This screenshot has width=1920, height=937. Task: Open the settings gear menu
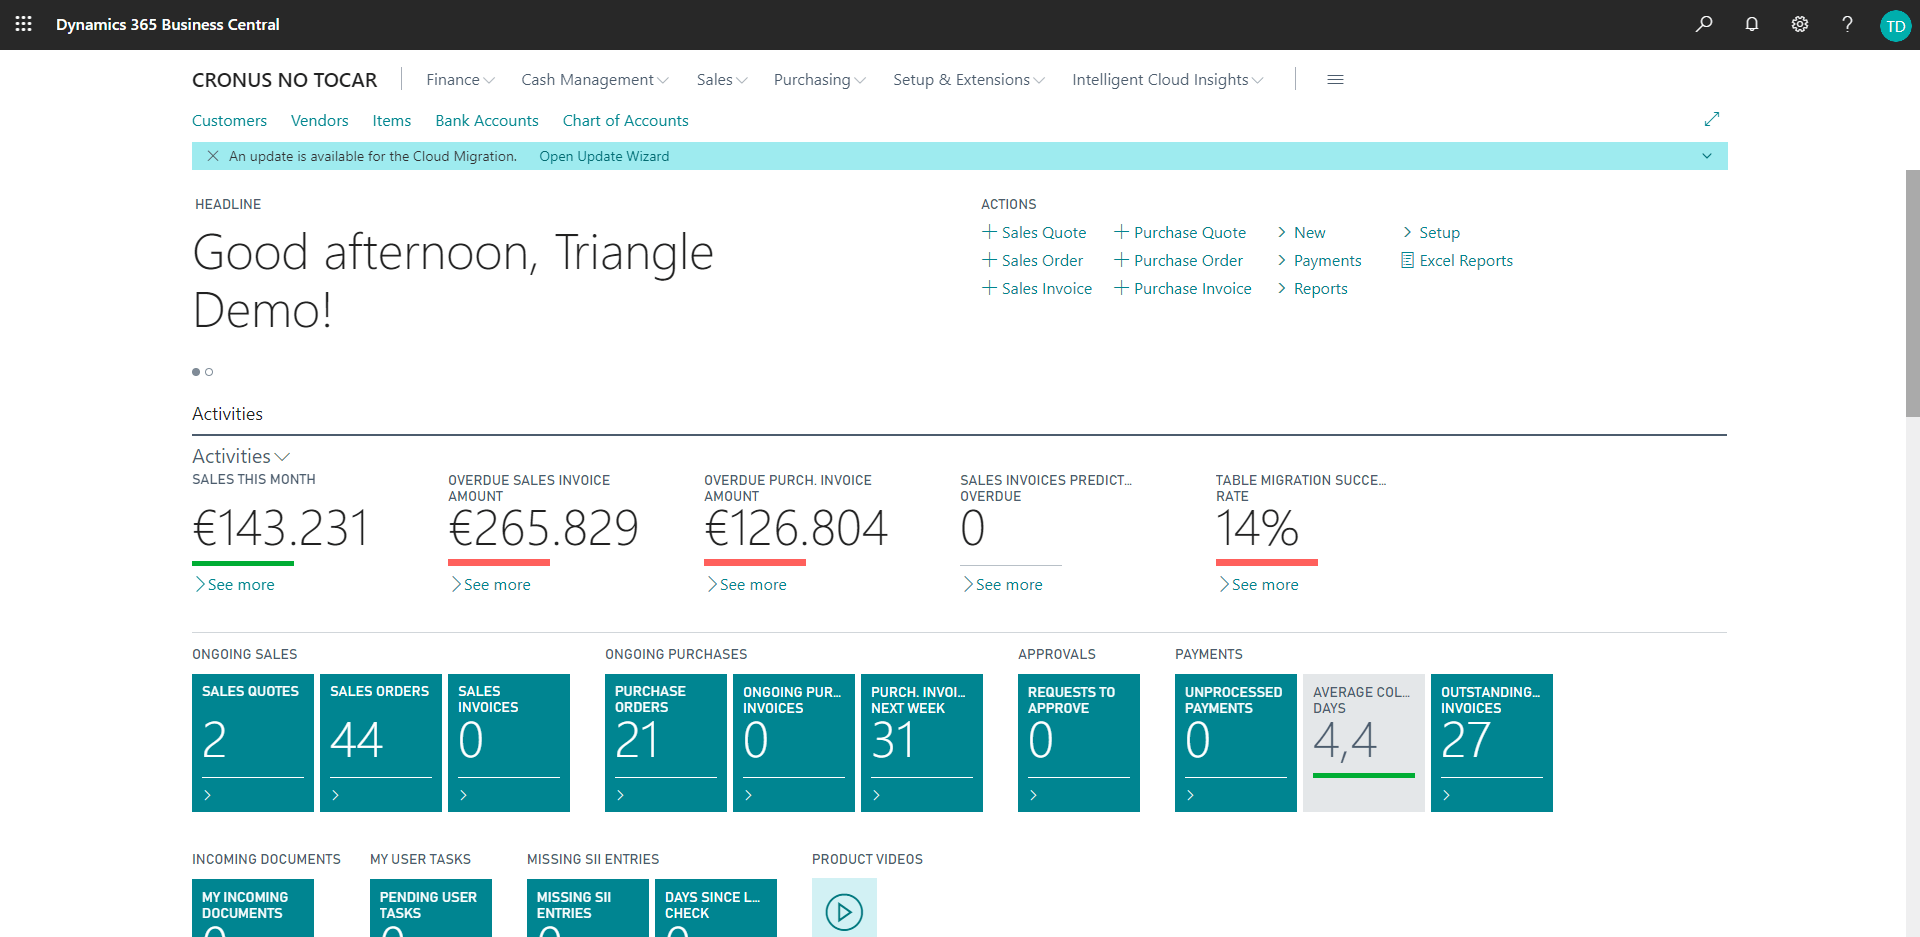point(1800,24)
